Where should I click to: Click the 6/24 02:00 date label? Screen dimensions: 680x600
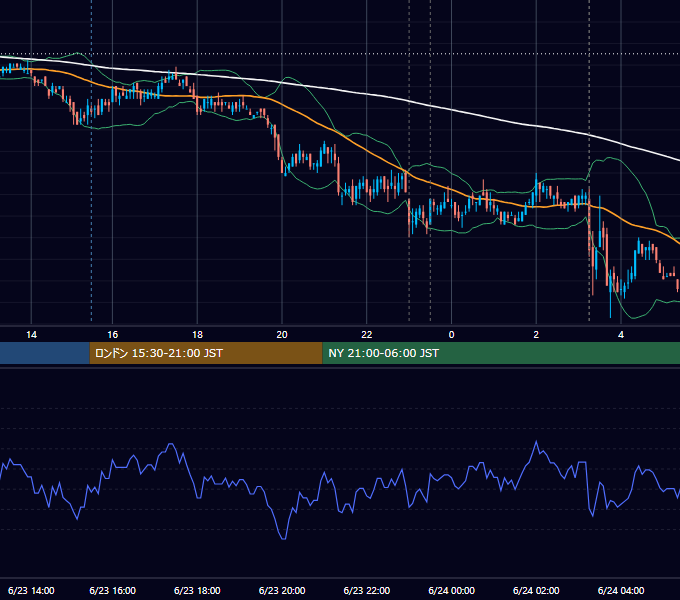coord(536,590)
